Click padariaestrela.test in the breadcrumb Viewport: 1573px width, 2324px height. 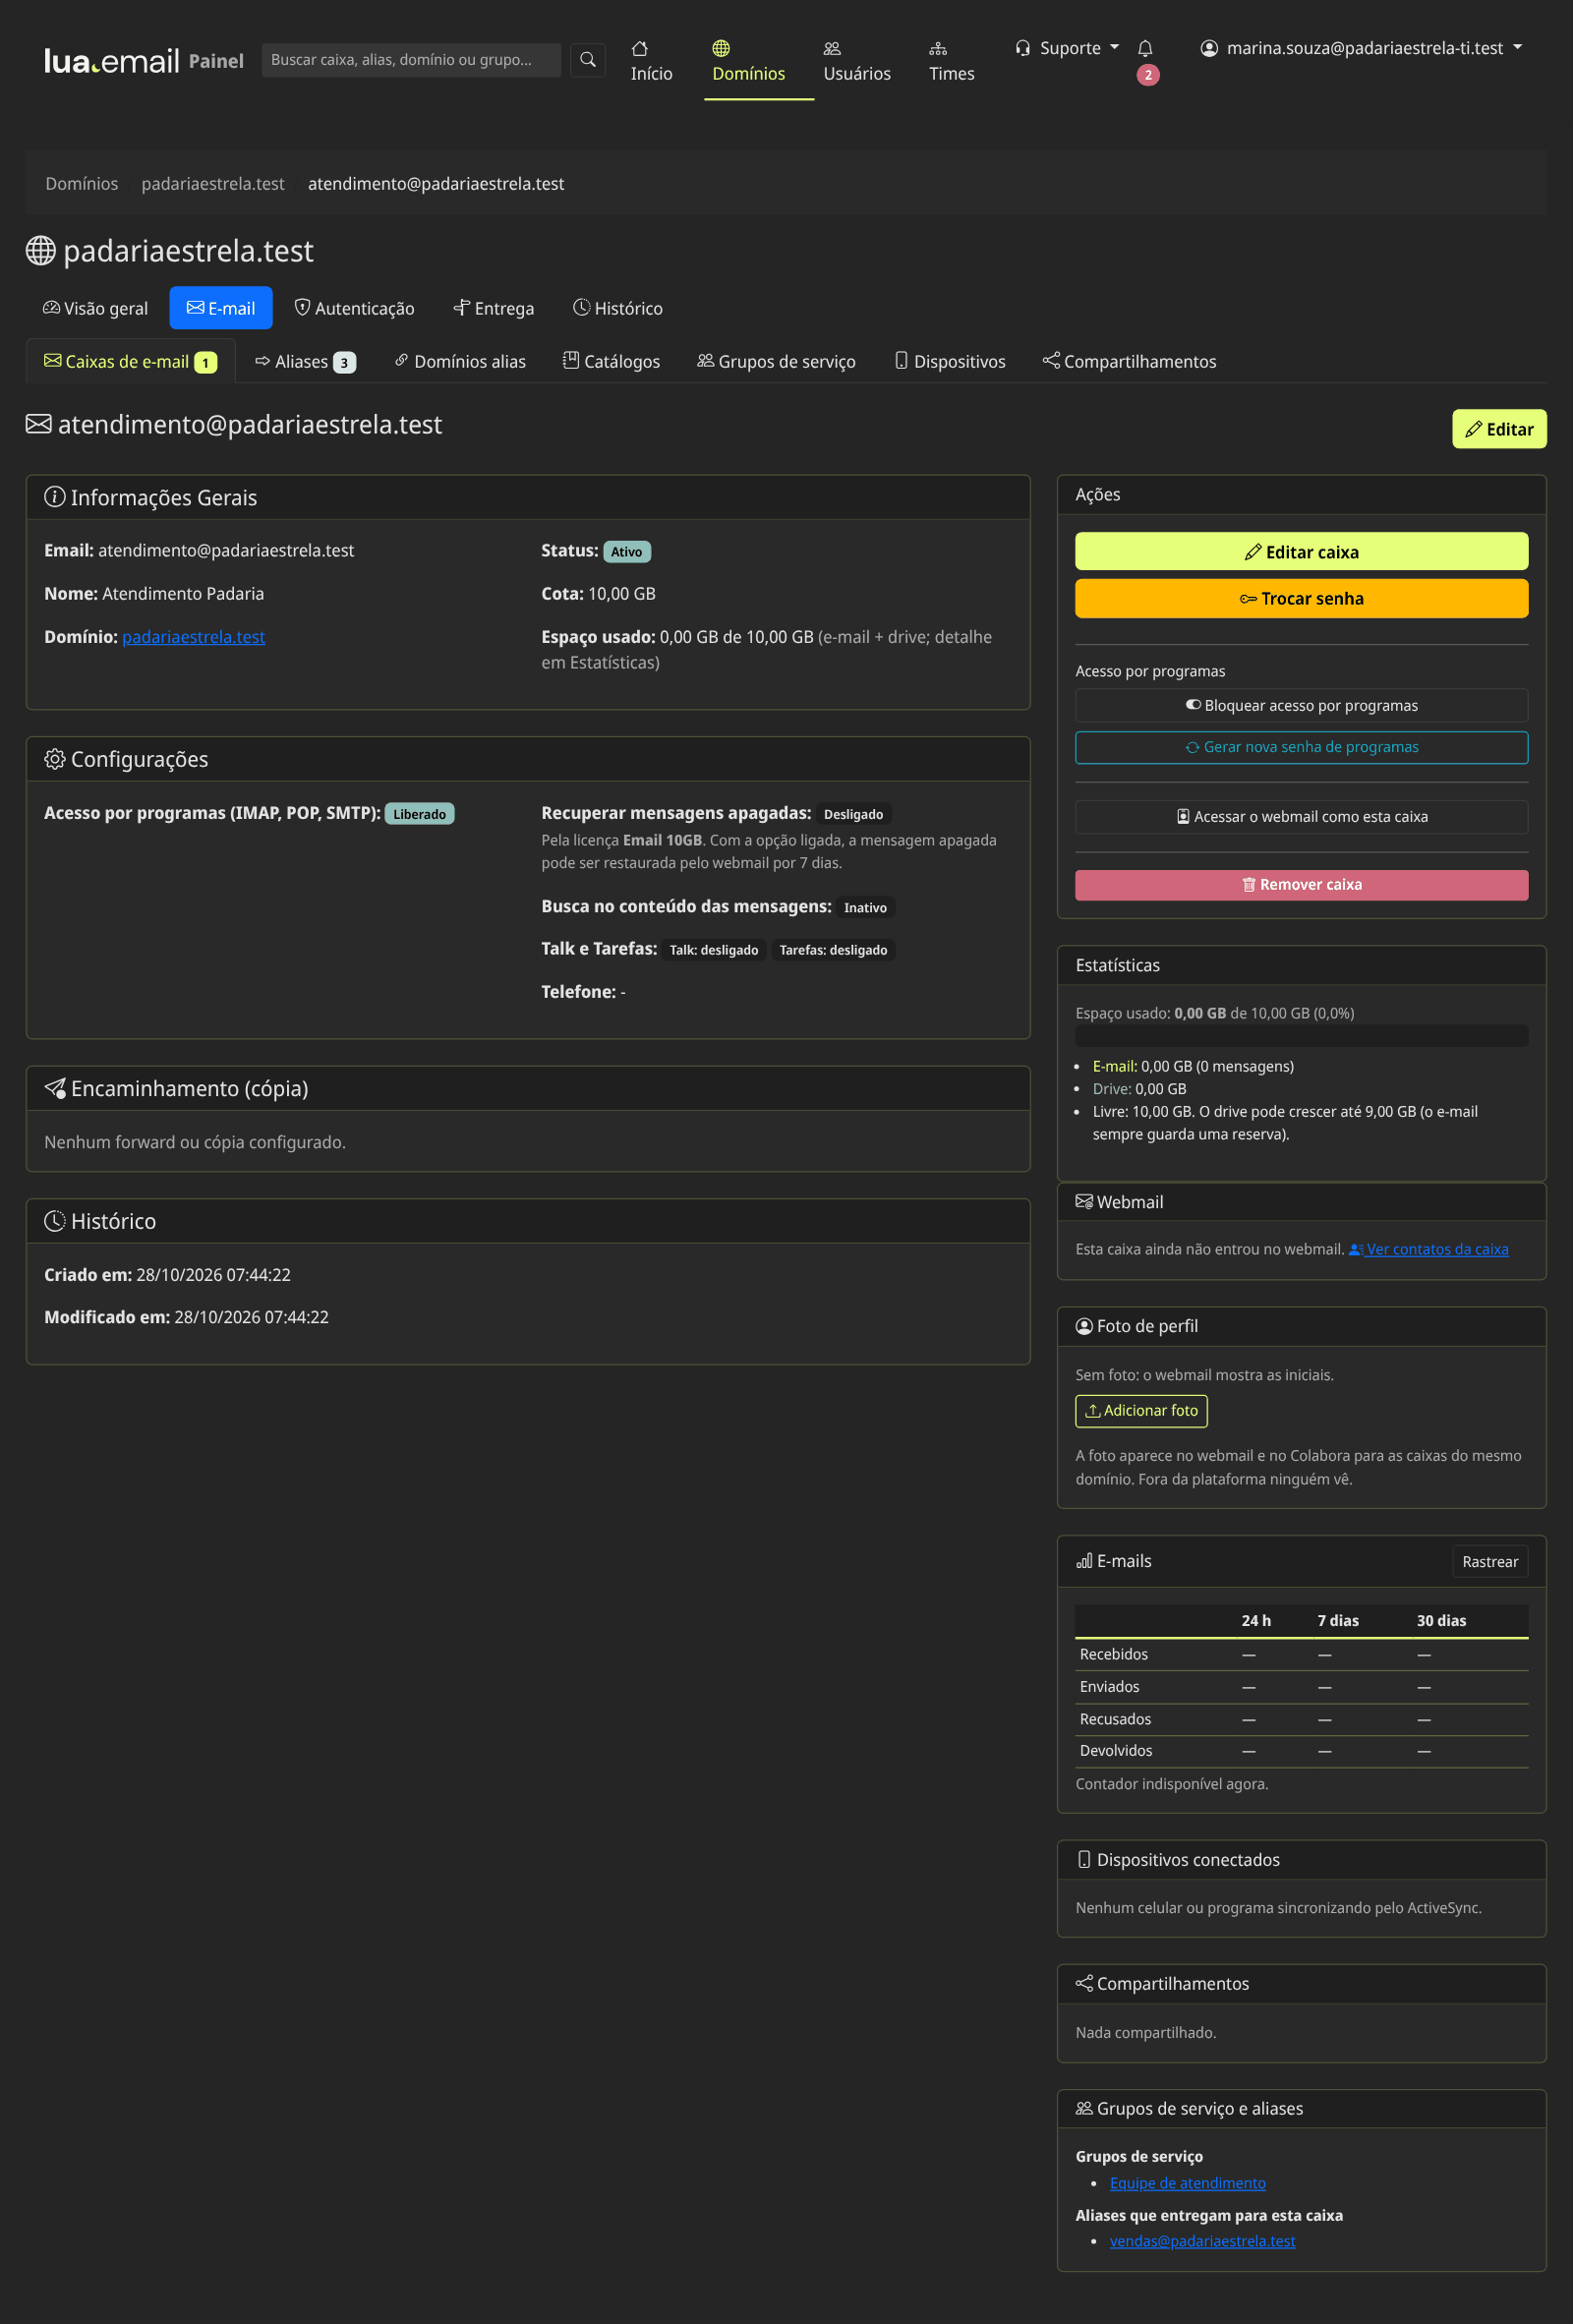point(213,184)
